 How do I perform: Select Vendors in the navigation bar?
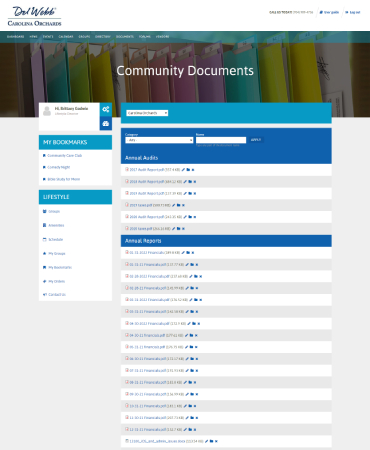tap(162, 36)
